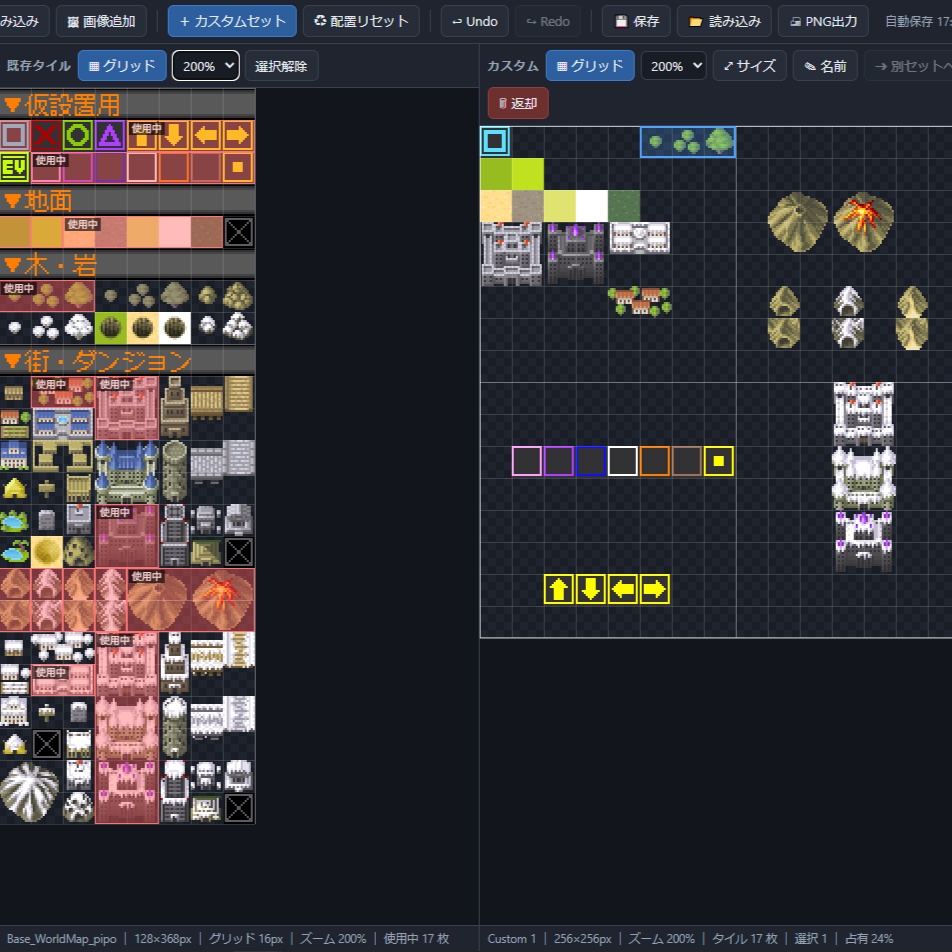Image resolution: width=952 pixels, height=952 pixels.
Task: Open the カスタム panel zoom 200% dropdown
Action: 674,66
